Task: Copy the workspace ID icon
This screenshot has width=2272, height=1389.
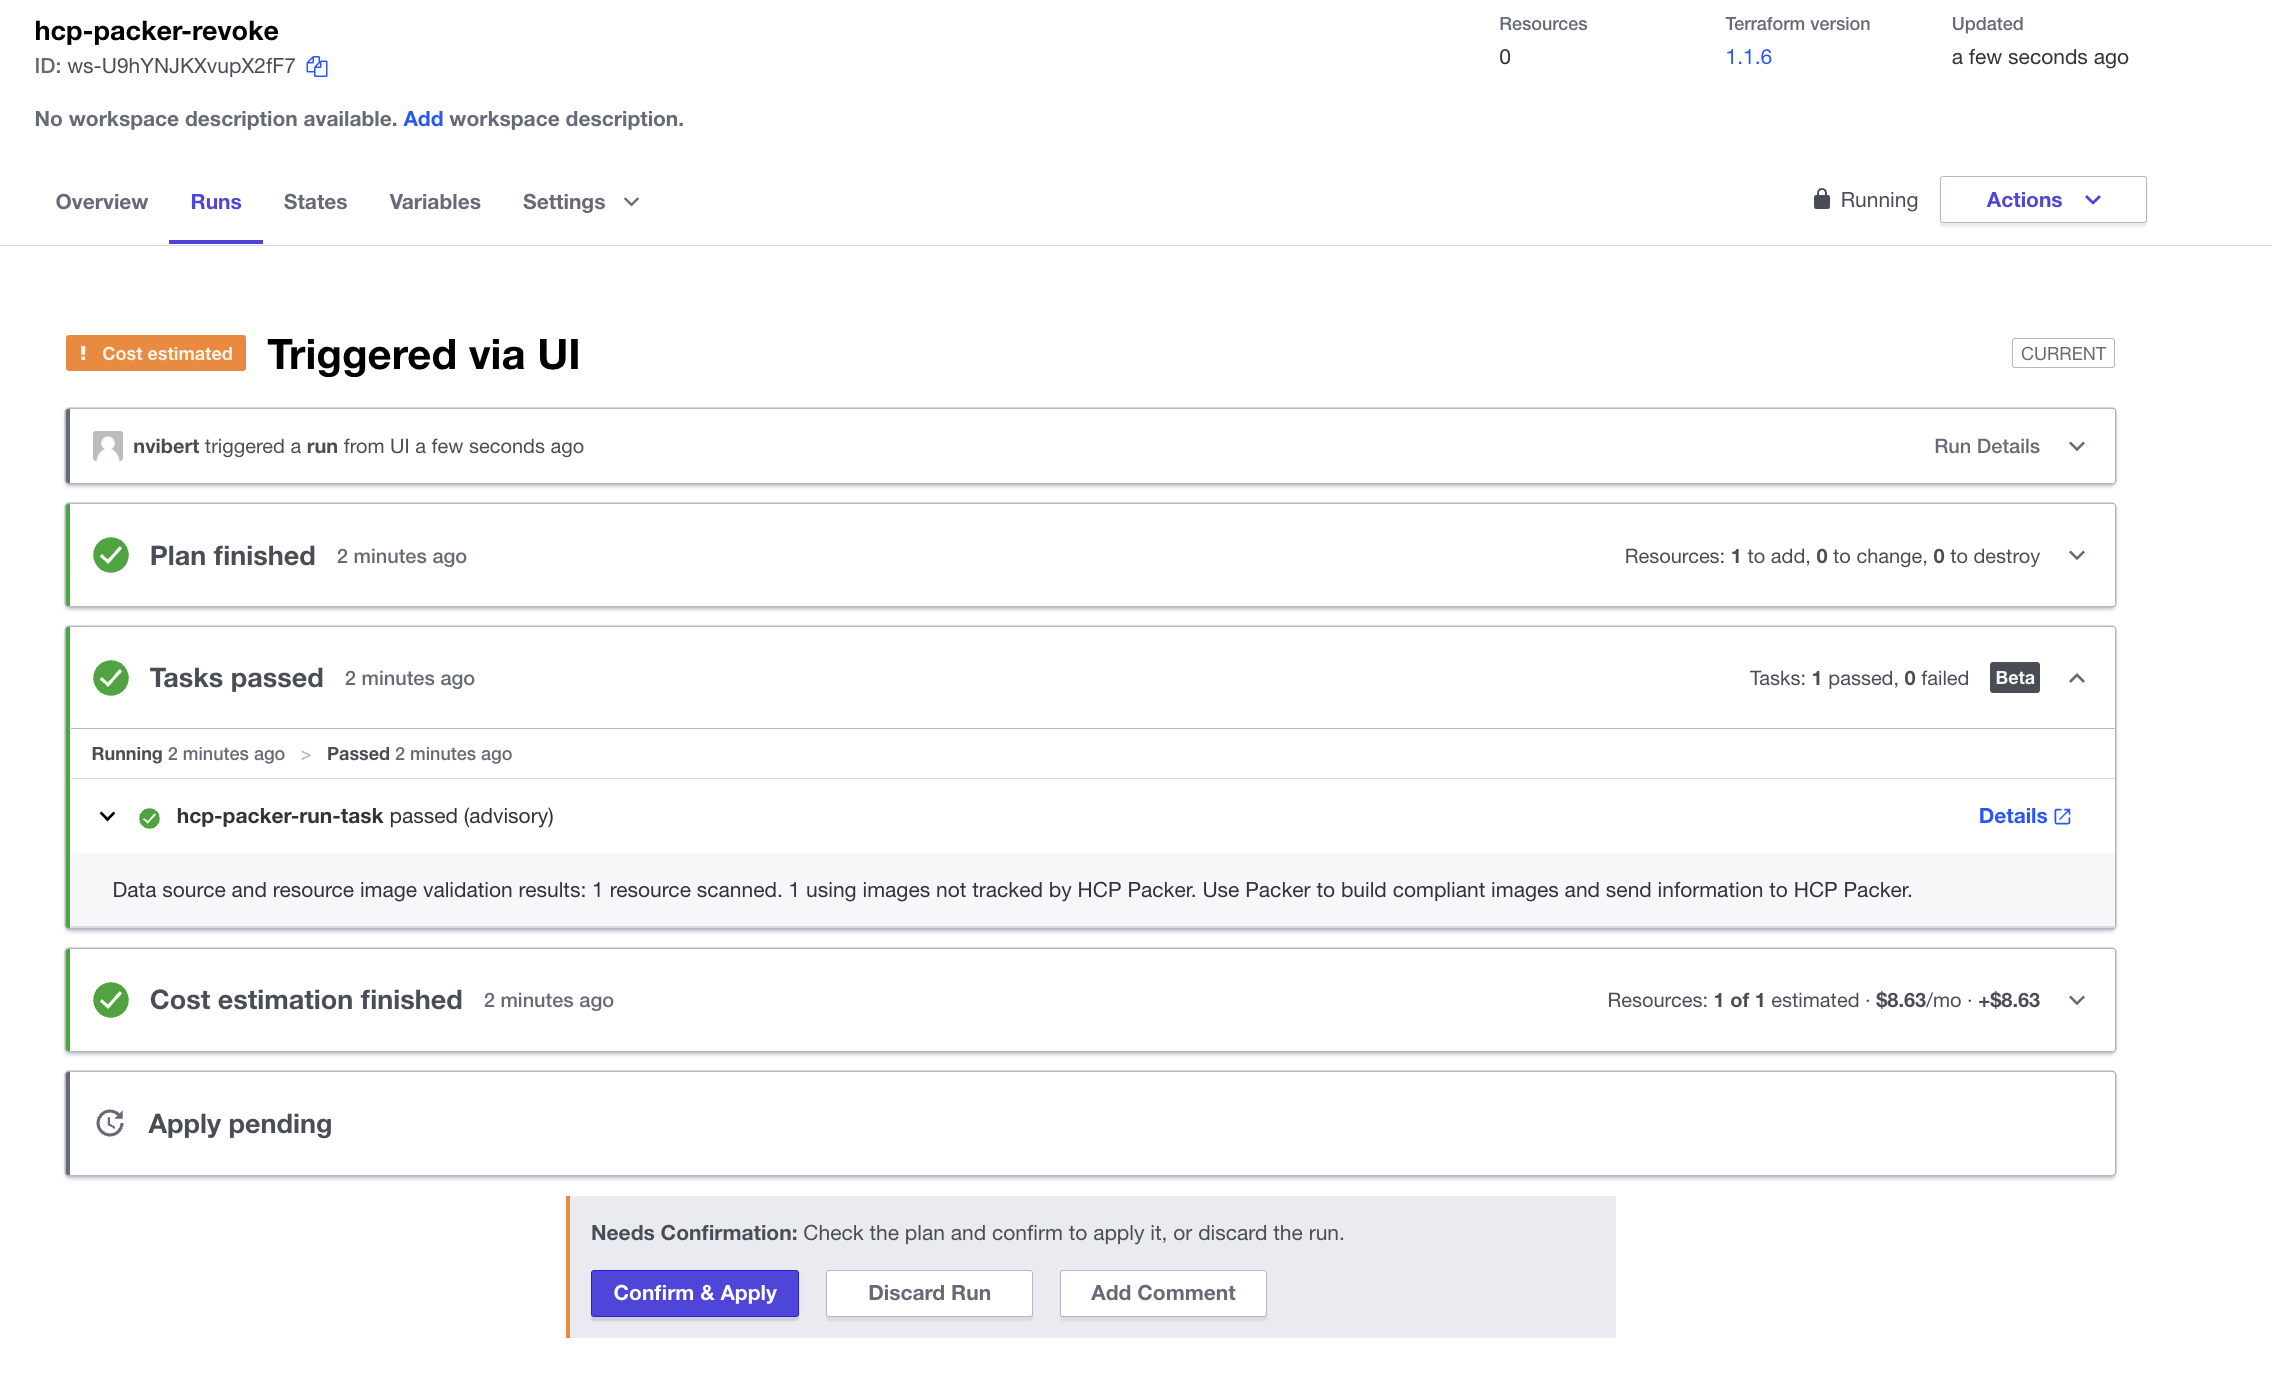Action: pyautogui.click(x=317, y=67)
